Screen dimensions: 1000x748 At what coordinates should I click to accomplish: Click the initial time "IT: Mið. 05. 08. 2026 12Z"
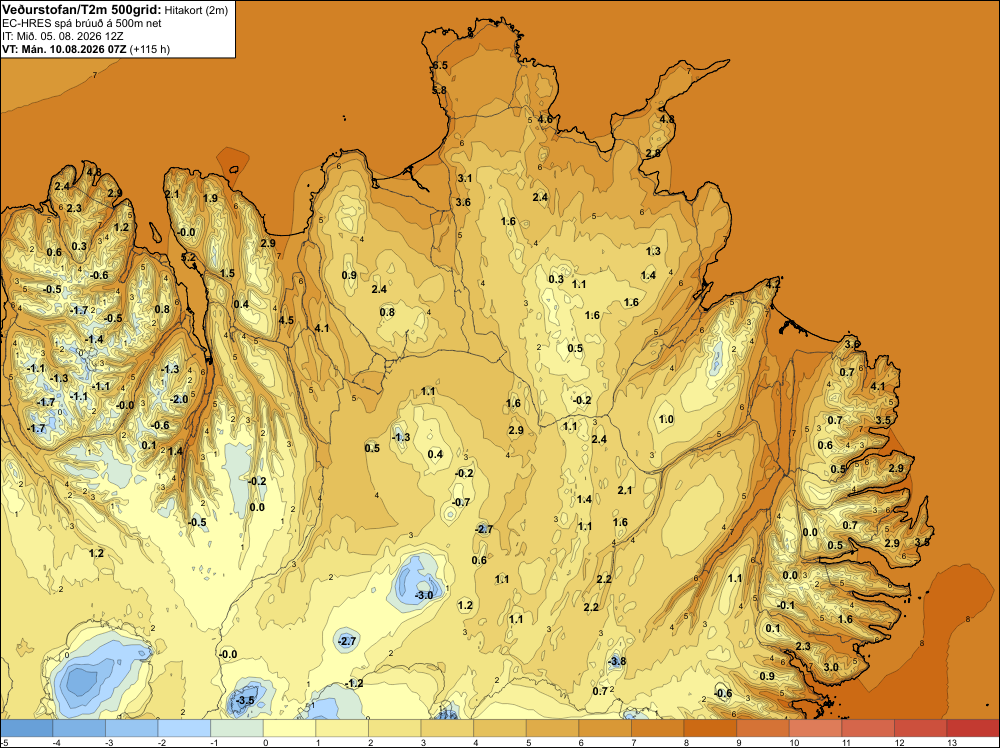62,36
